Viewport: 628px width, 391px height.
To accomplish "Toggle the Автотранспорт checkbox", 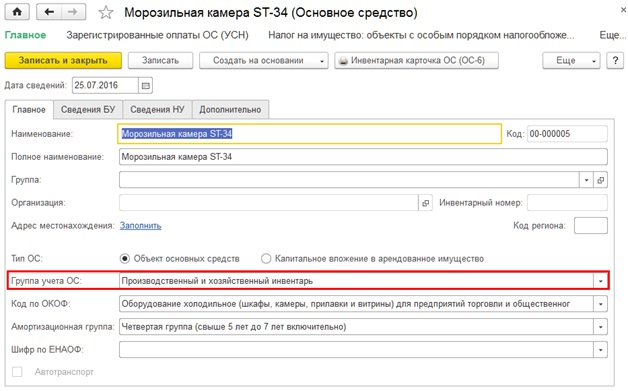I will (17, 372).
